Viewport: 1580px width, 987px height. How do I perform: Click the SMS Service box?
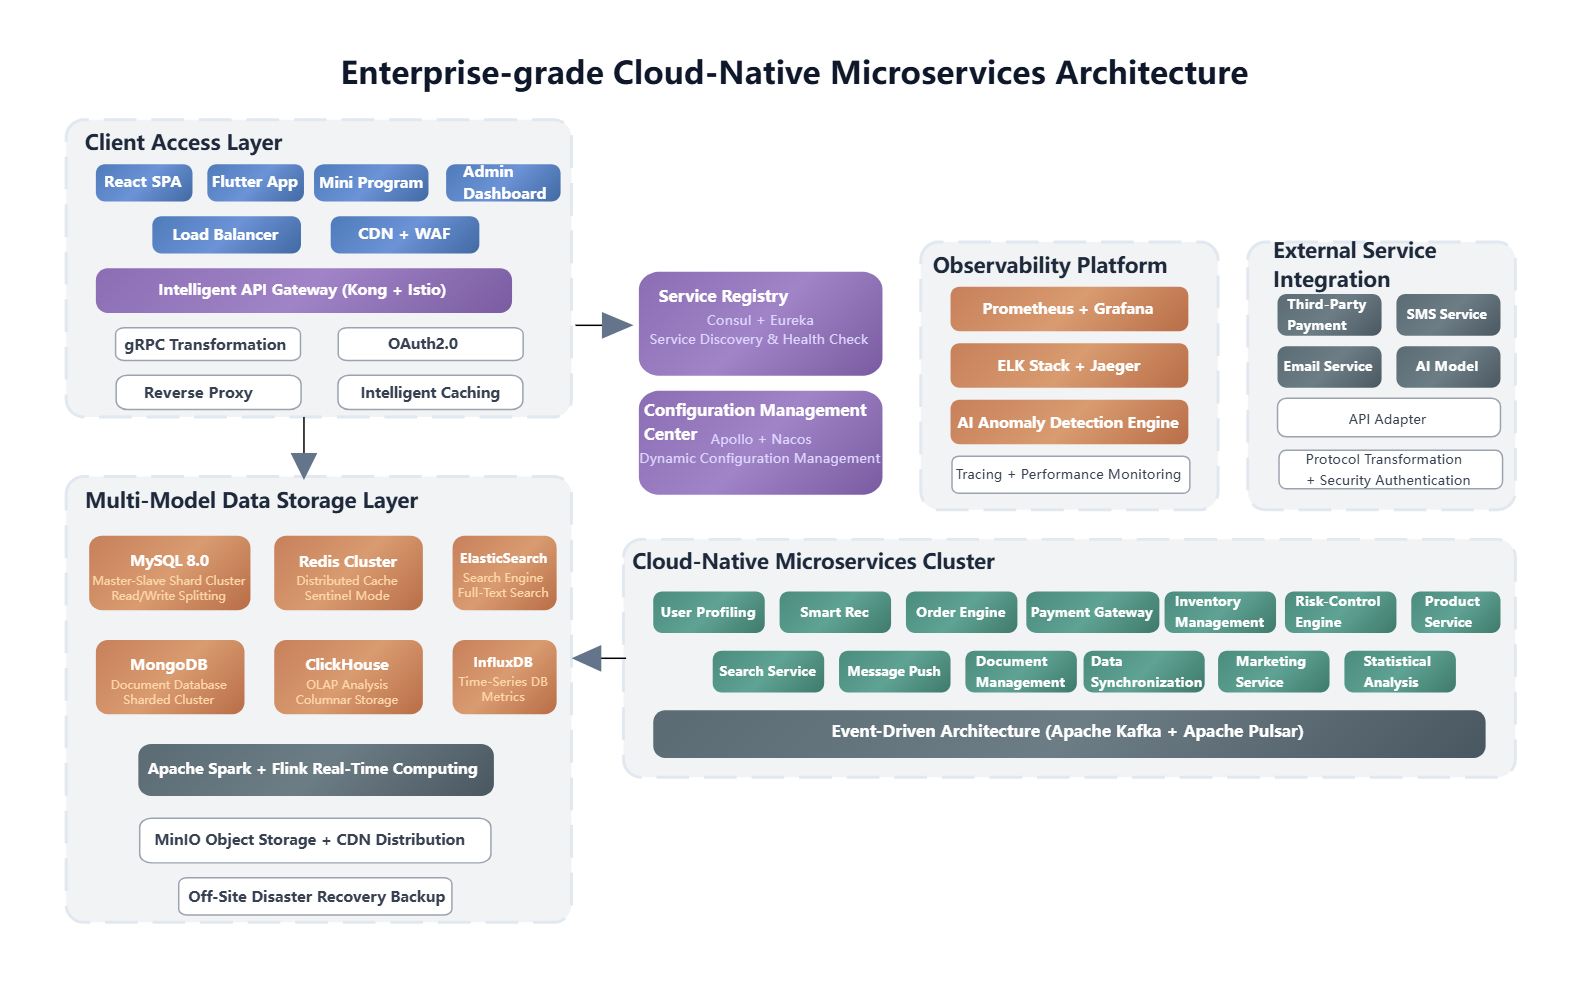coord(1448,315)
